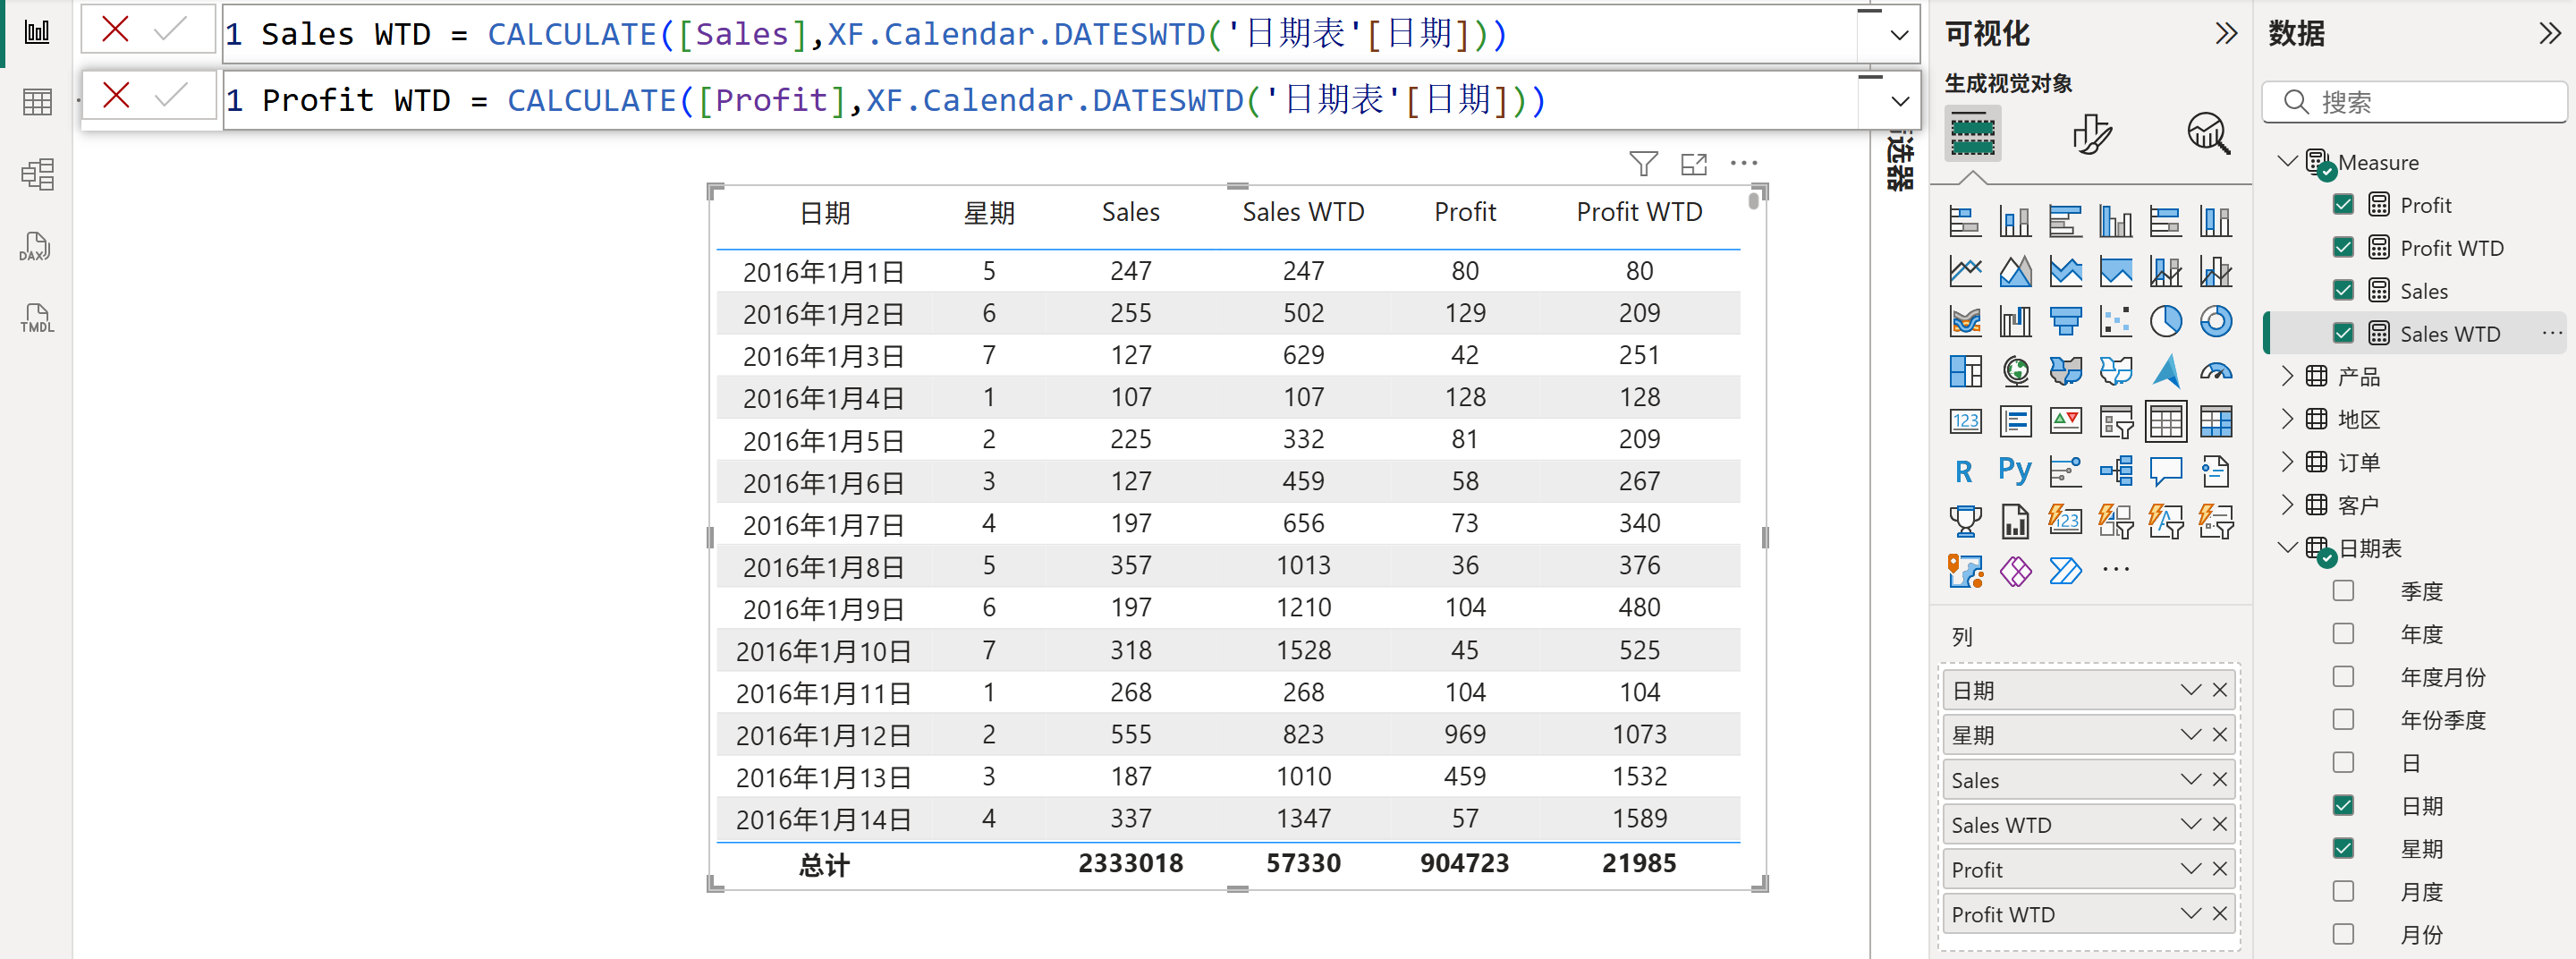Viewport: 2576px width, 959px height.
Task: Choose the donut chart visual
Action: [2215, 321]
